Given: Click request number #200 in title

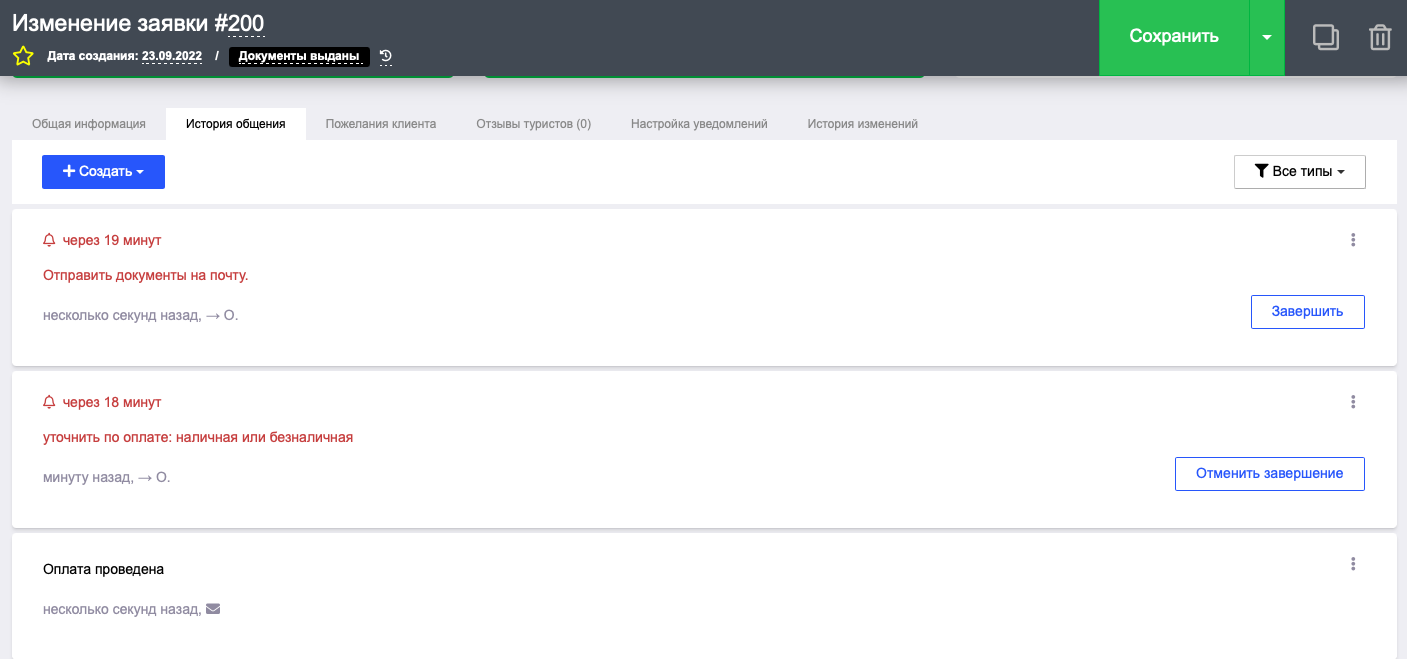Looking at the screenshot, I should (239, 23).
